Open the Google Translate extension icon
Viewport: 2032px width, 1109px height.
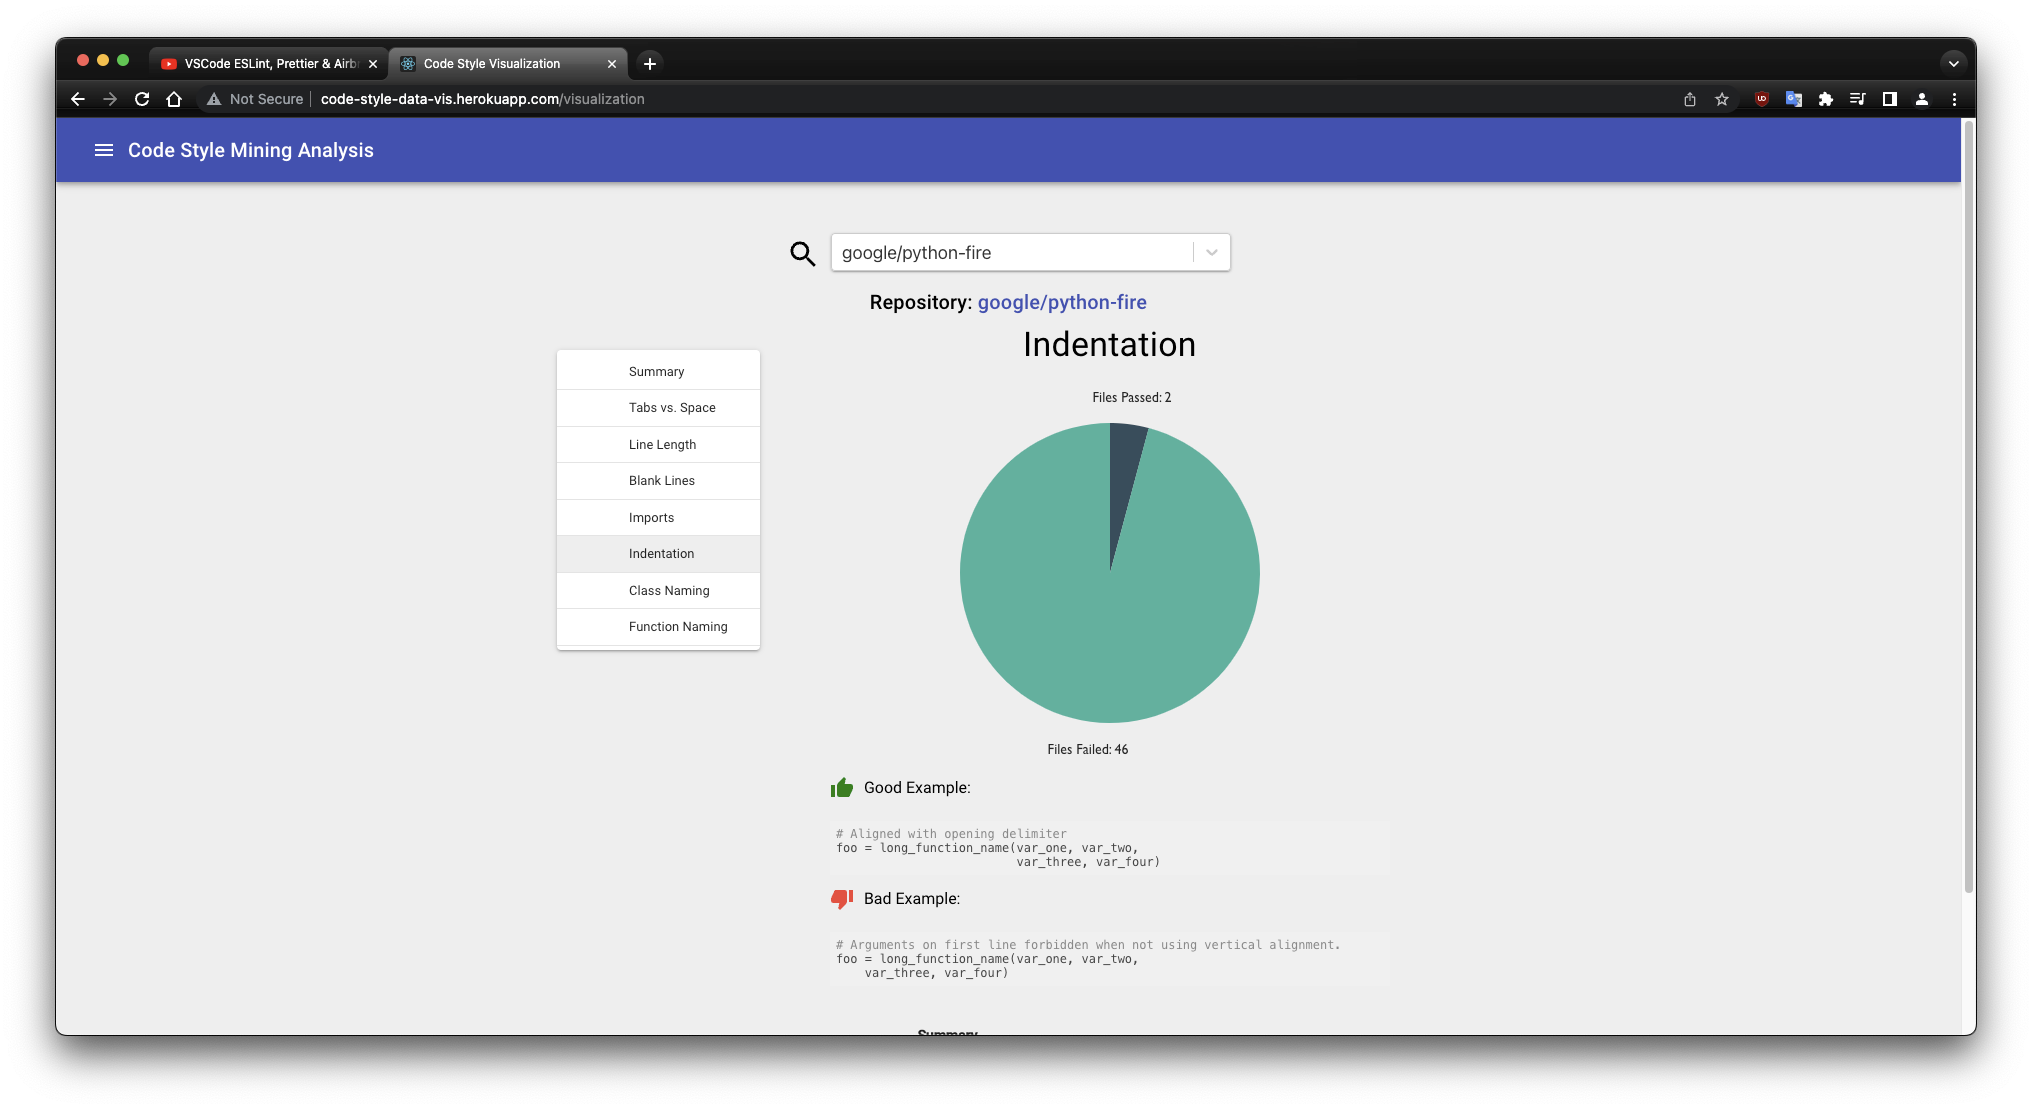[1794, 99]
